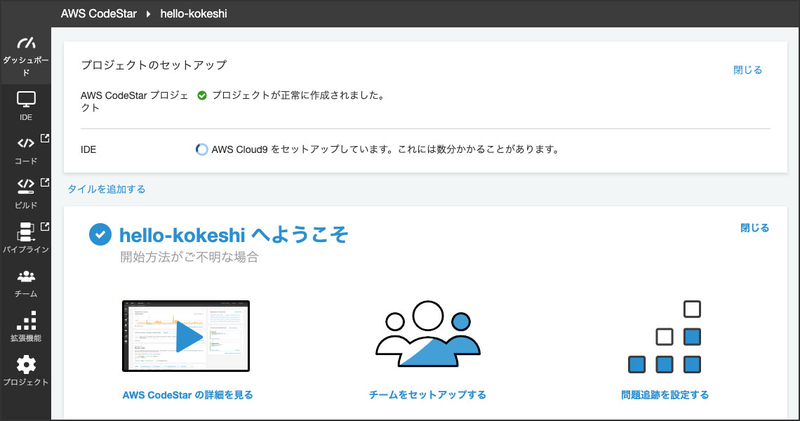Click the team people illustration
This screenshot has height=421, width=800.
tap(428, 334)
